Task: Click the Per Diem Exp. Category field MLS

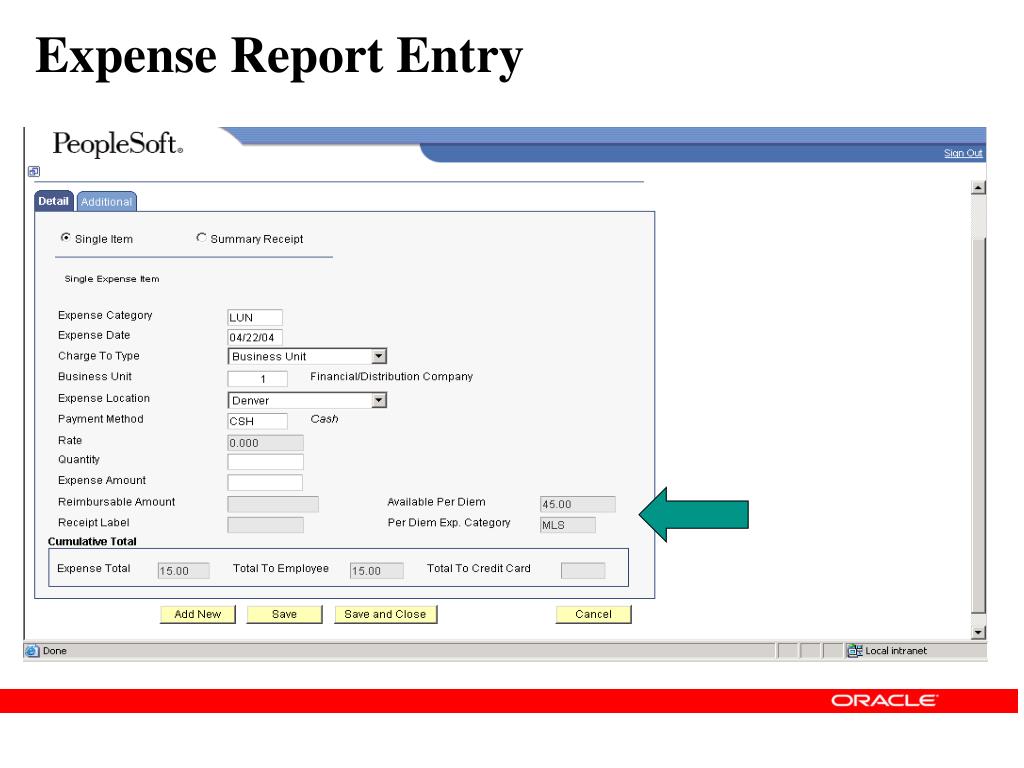Action: click(x=568, y=525)
